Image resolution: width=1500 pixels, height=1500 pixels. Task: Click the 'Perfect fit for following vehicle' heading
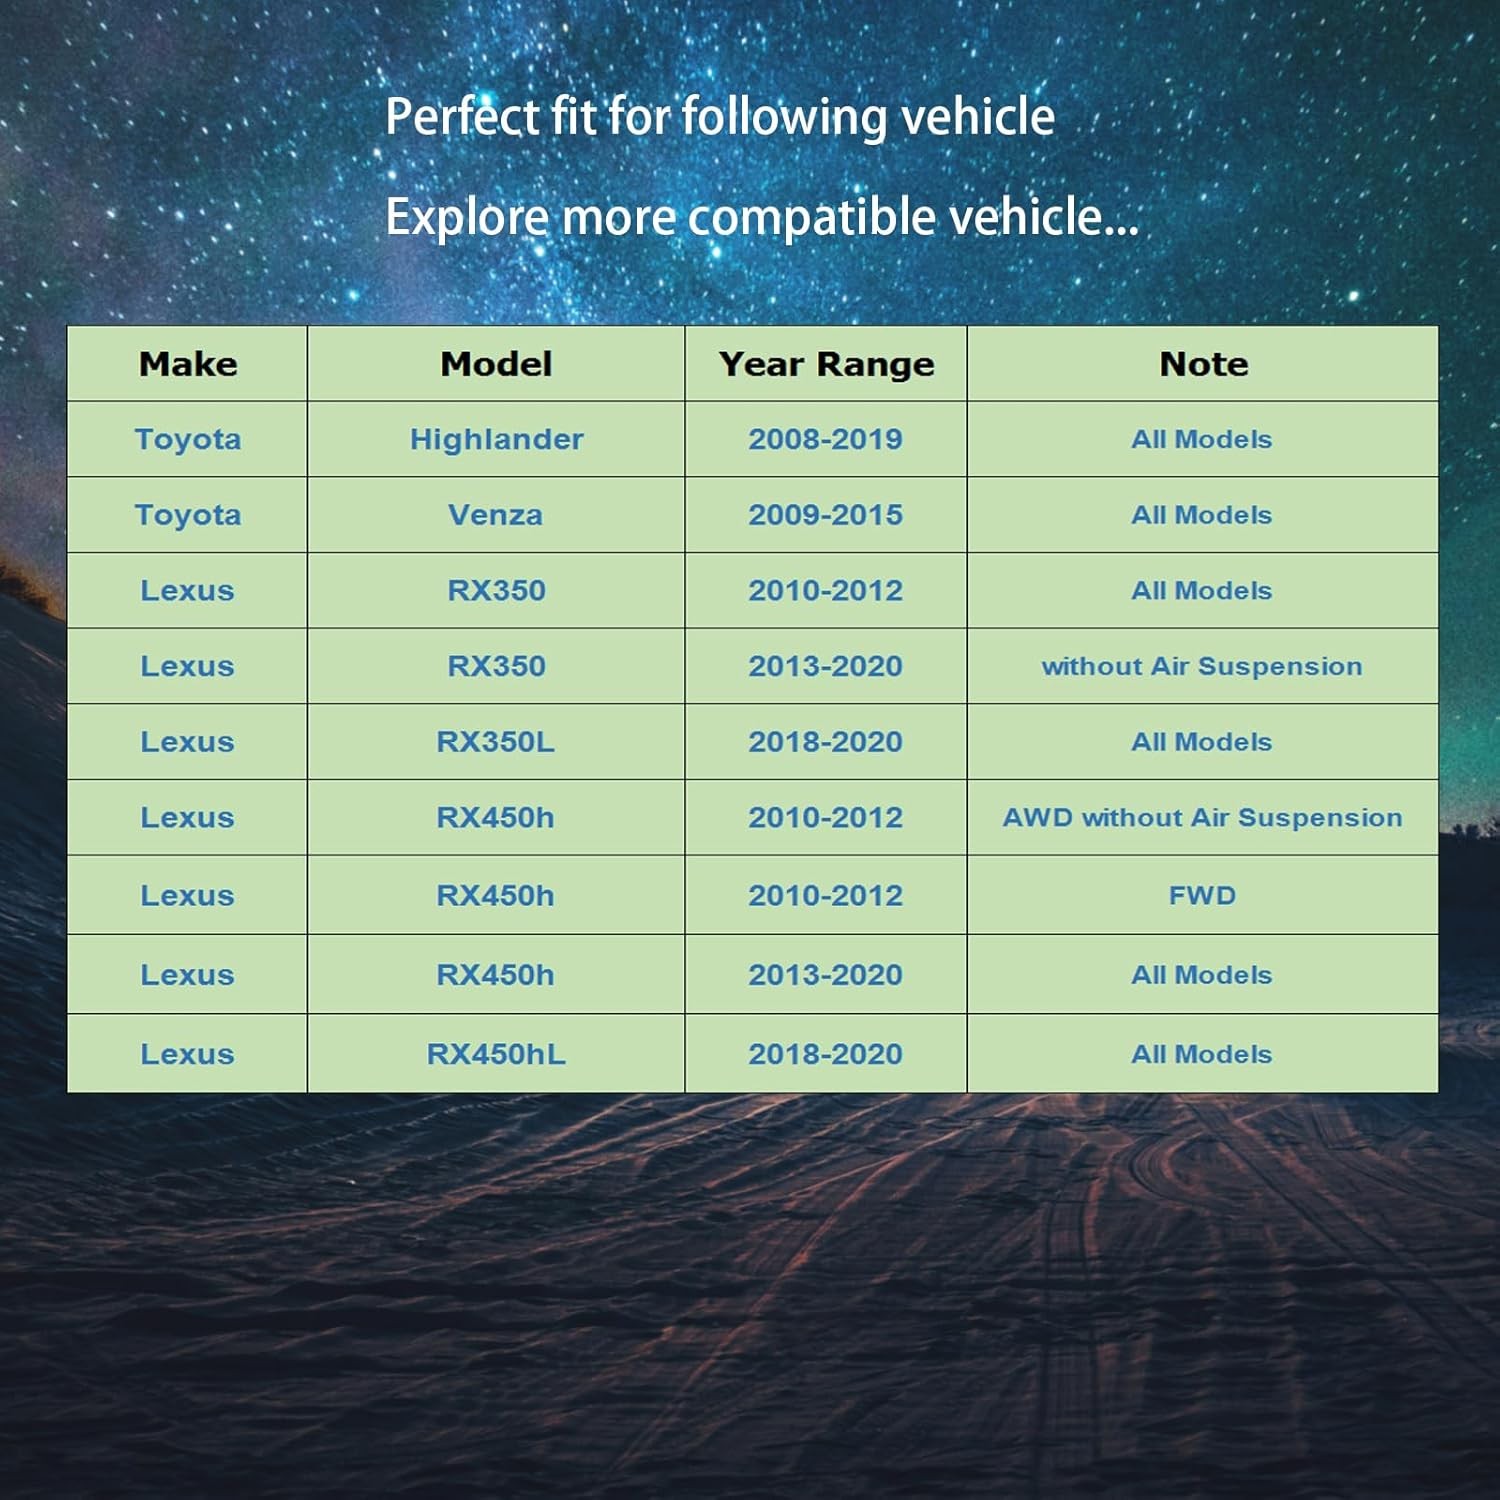pos(720,117)
